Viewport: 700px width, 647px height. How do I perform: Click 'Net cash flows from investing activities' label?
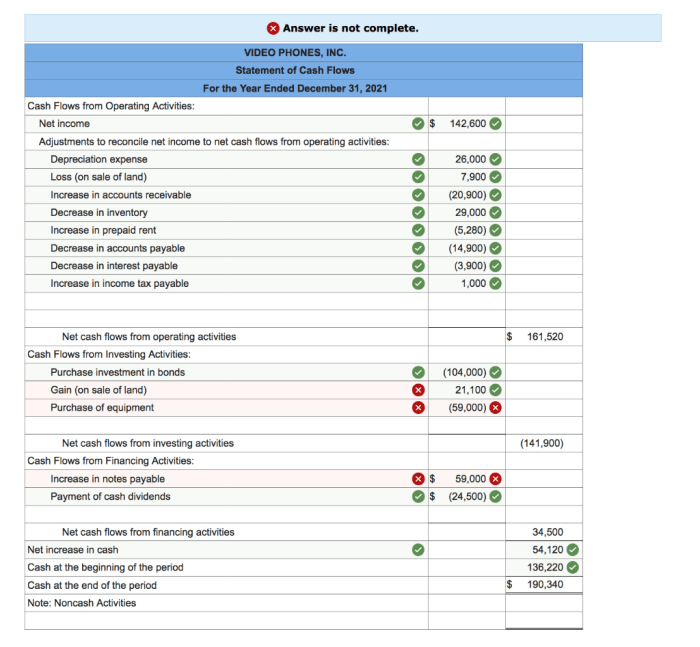click(148, 443)
